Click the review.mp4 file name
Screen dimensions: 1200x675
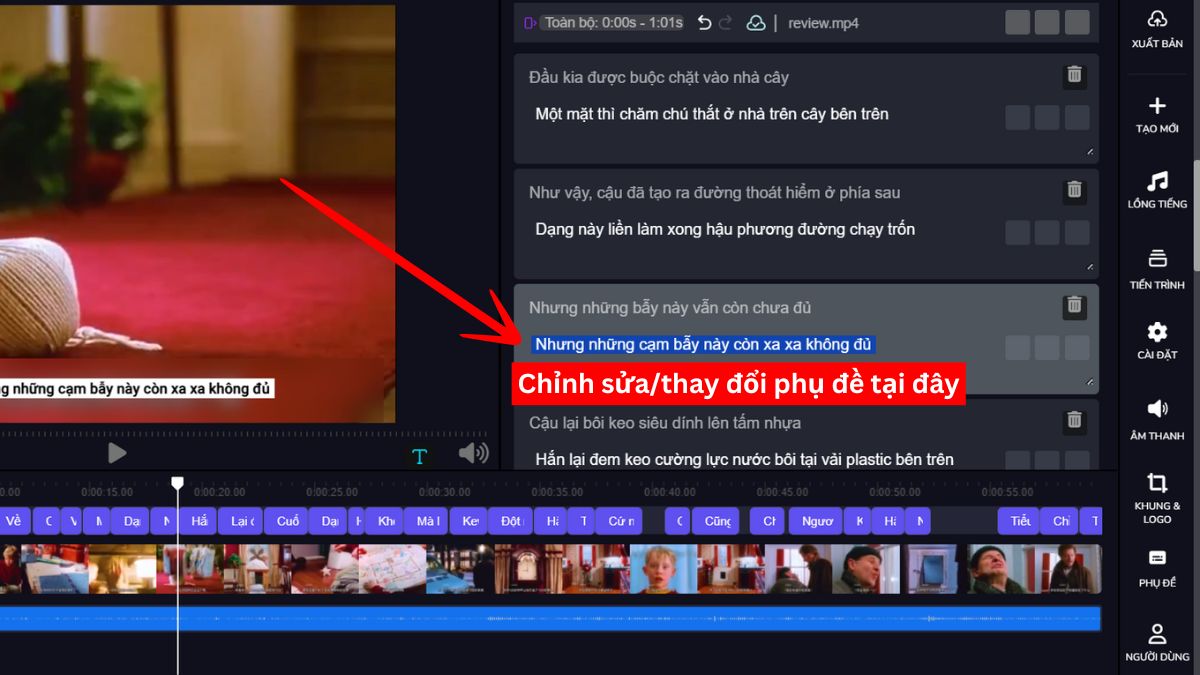click(x=823, y=22)
